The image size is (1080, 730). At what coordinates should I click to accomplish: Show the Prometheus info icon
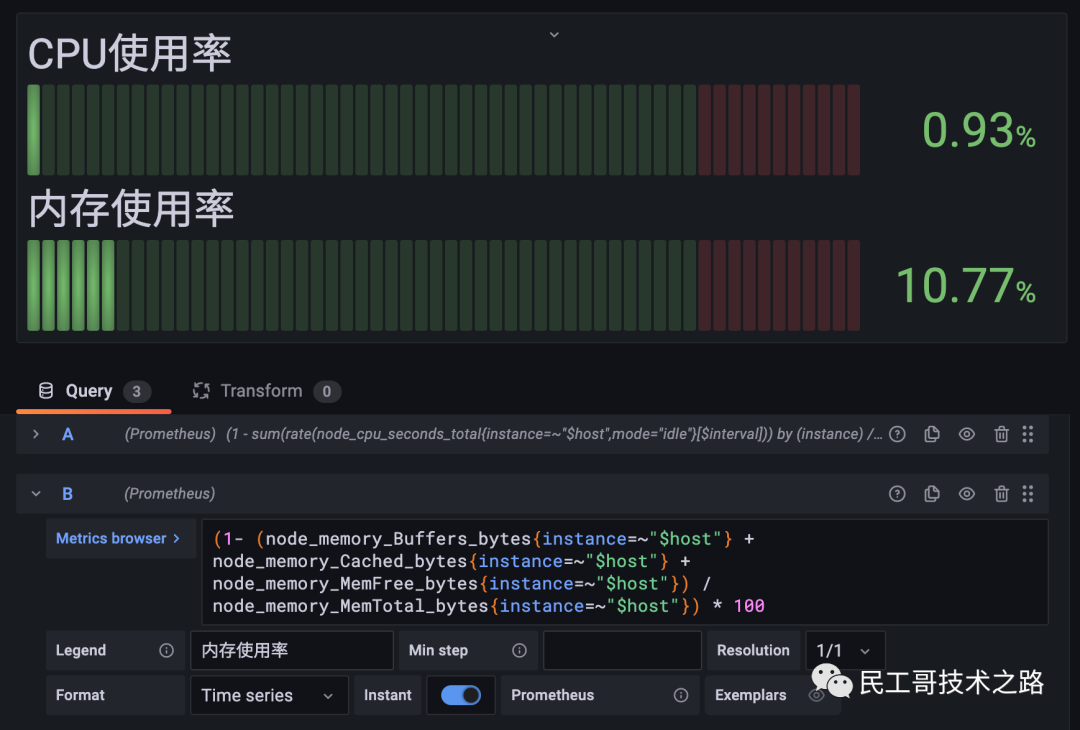click(681, 695)
